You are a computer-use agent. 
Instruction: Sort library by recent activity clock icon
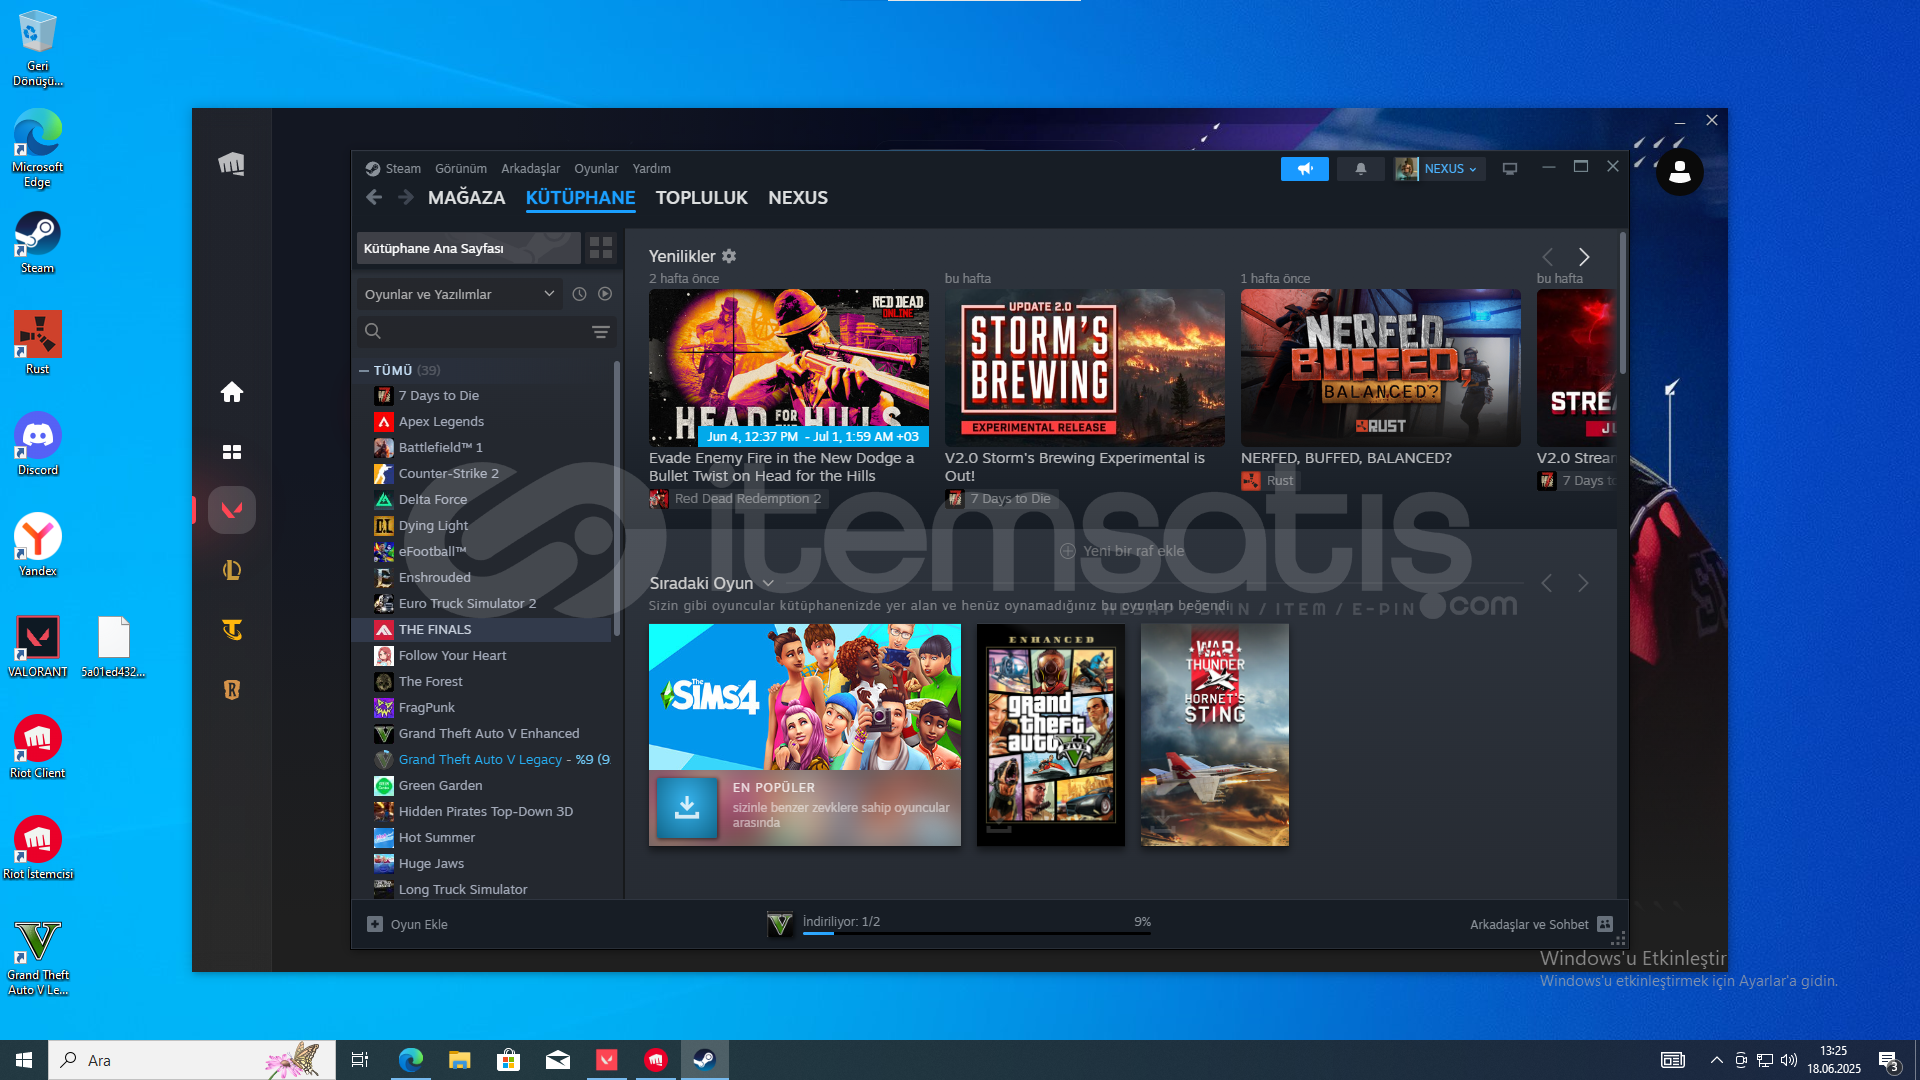(579, 294)
